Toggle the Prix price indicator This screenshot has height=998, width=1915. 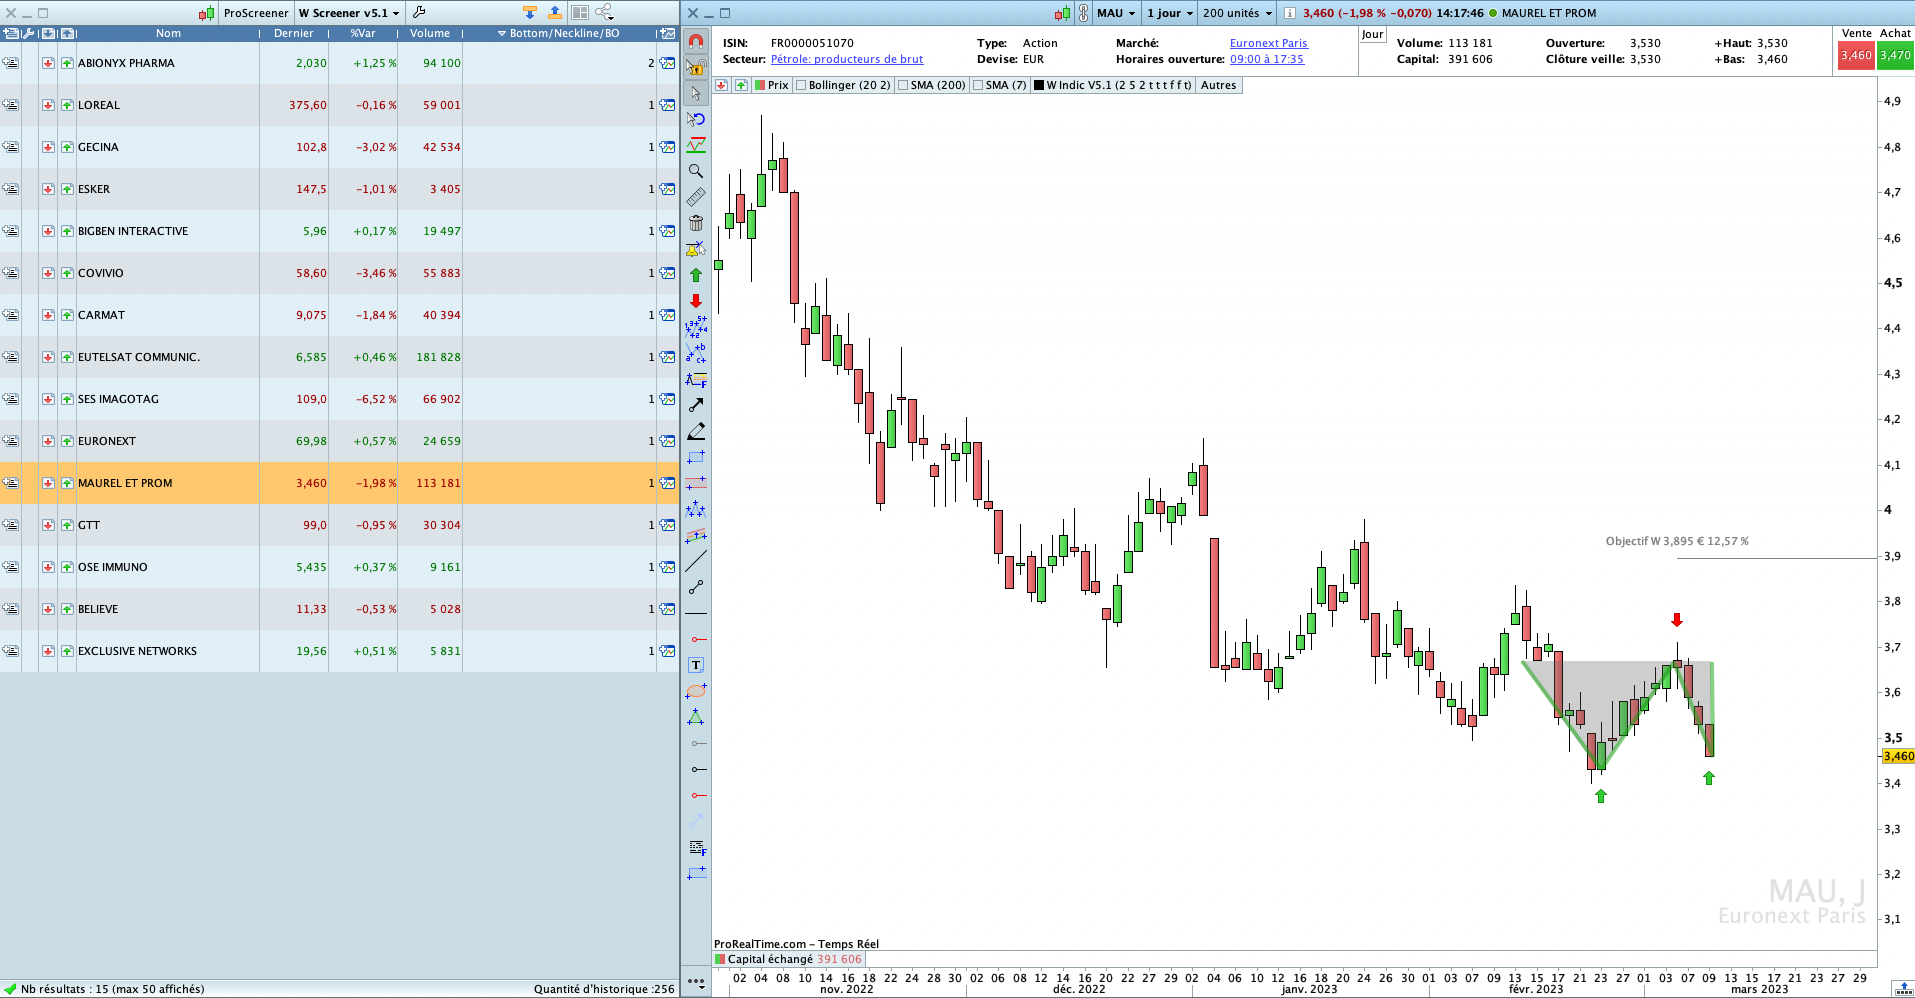(760, 85)
